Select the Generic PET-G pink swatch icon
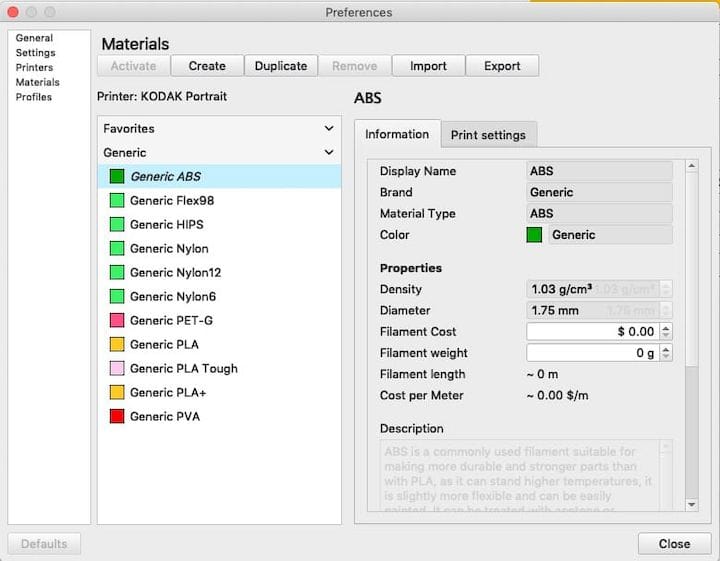The width and height of the screenshot is (720, 561). click(x=117, y=321)
